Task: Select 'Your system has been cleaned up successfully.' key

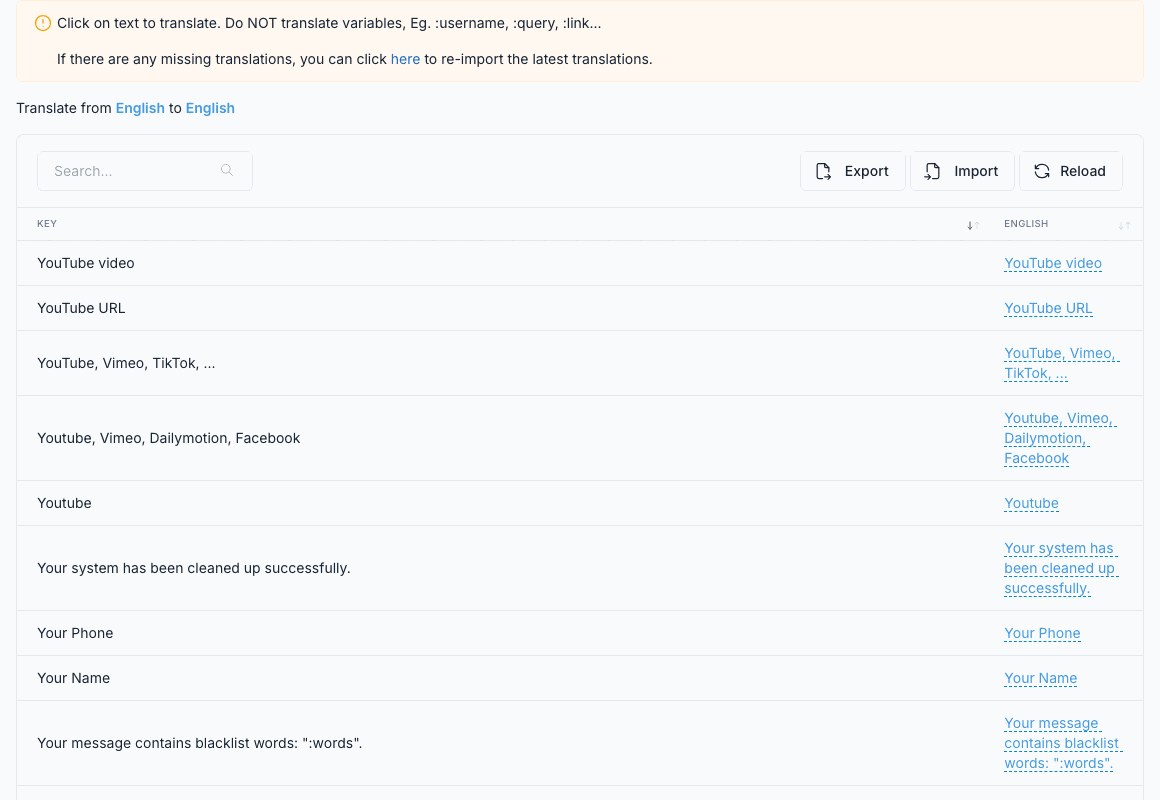Action: 194,568
